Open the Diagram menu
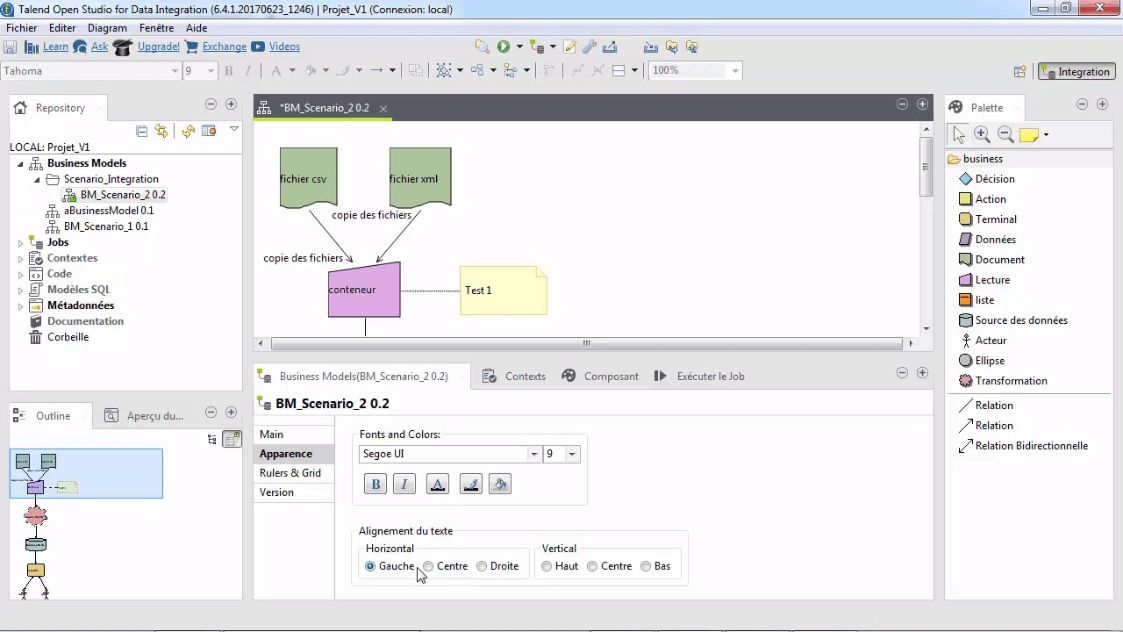1123x632 pixels. click(x=107, y=28)
